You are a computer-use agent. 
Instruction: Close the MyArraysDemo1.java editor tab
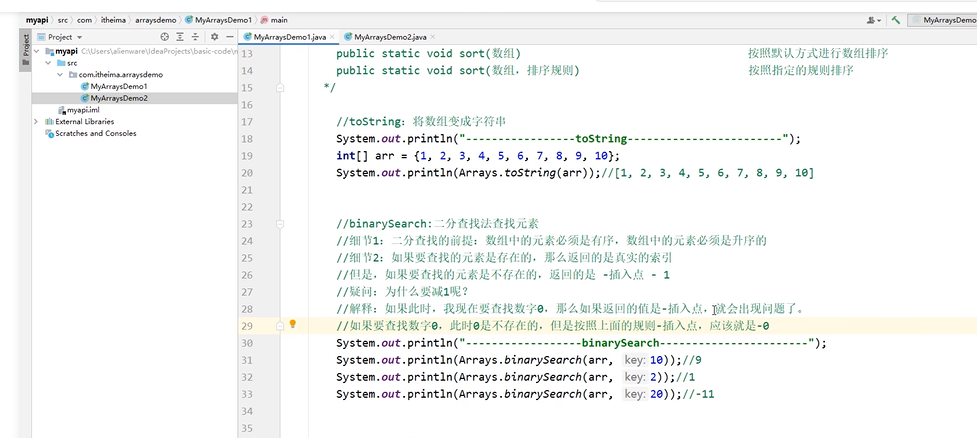[331, 37]
